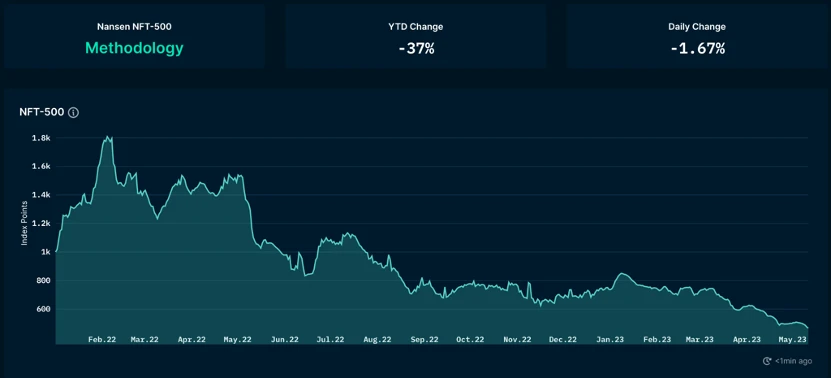The image size is (832, 378).
Task: Open the Methodology link
Action: pos(134,48)
